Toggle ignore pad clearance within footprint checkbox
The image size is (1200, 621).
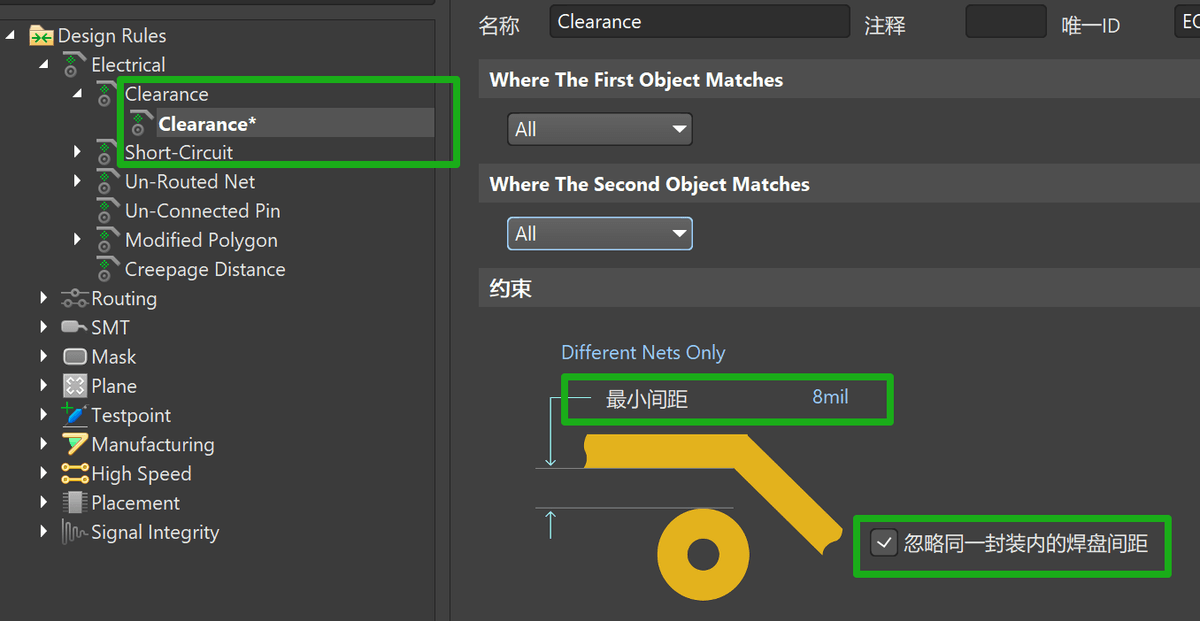[x=884, y=543]
